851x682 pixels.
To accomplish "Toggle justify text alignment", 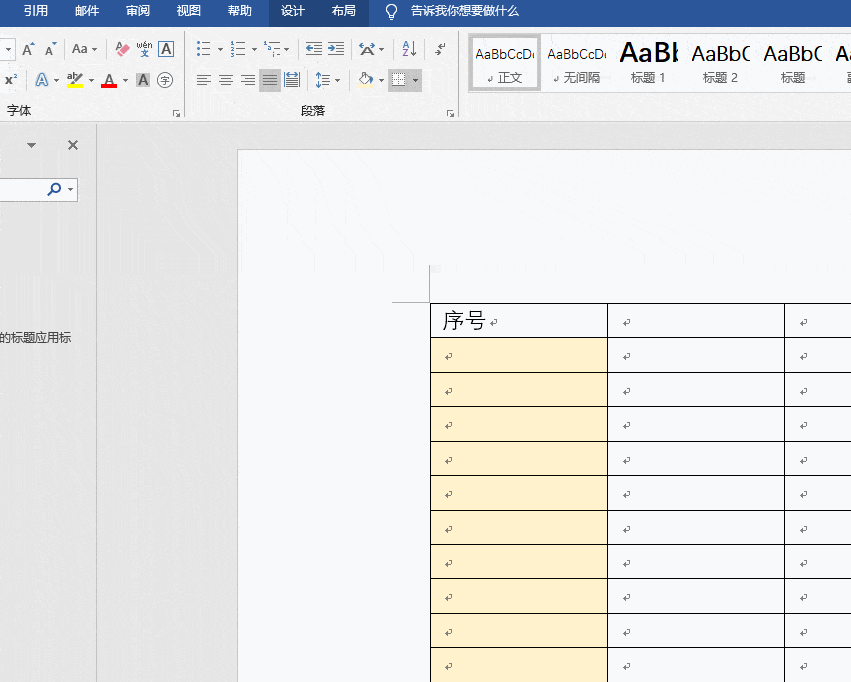I will coord(270,80).
